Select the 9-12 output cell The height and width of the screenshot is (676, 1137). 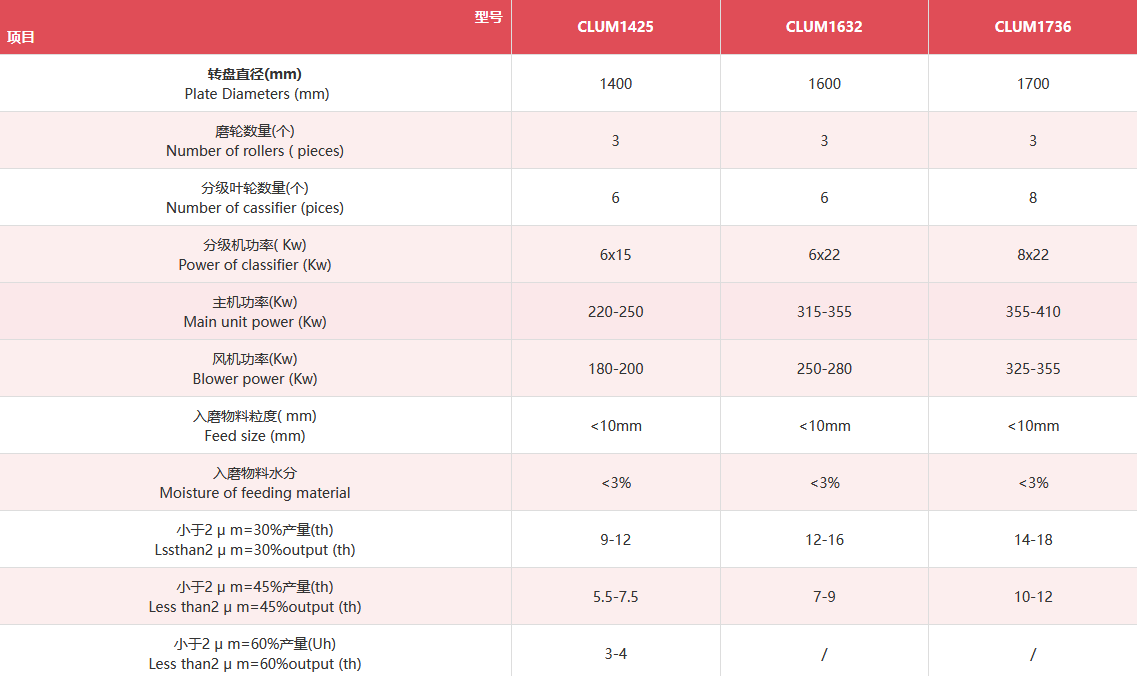click(x=616, y=540)
